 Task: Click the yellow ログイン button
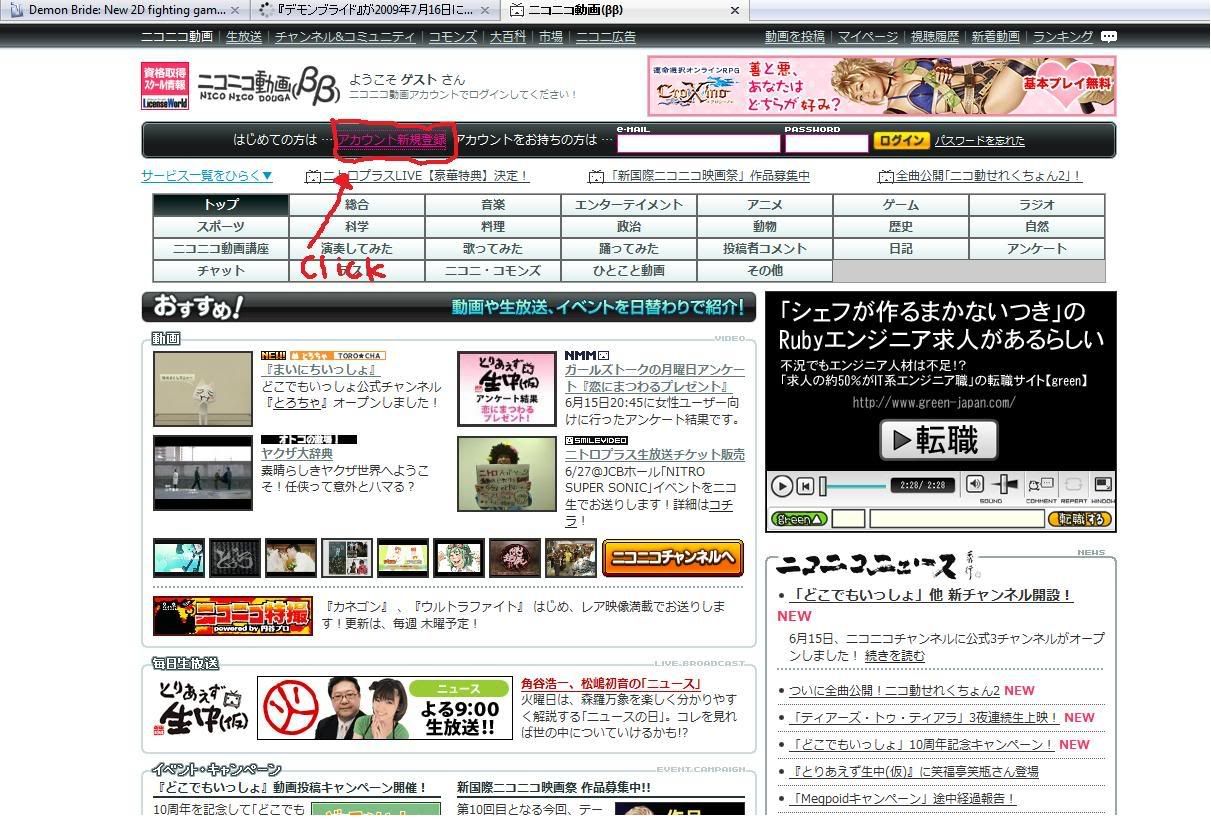[x=901, y=141]
